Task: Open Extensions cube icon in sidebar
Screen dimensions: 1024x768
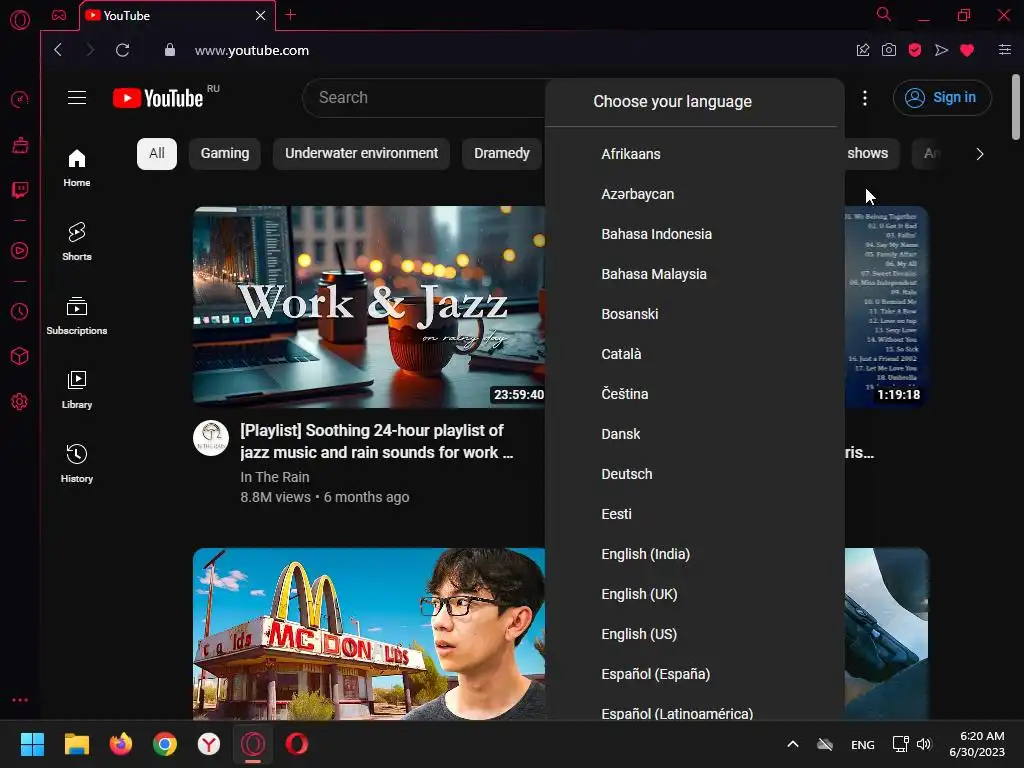Action: [20, 356]
